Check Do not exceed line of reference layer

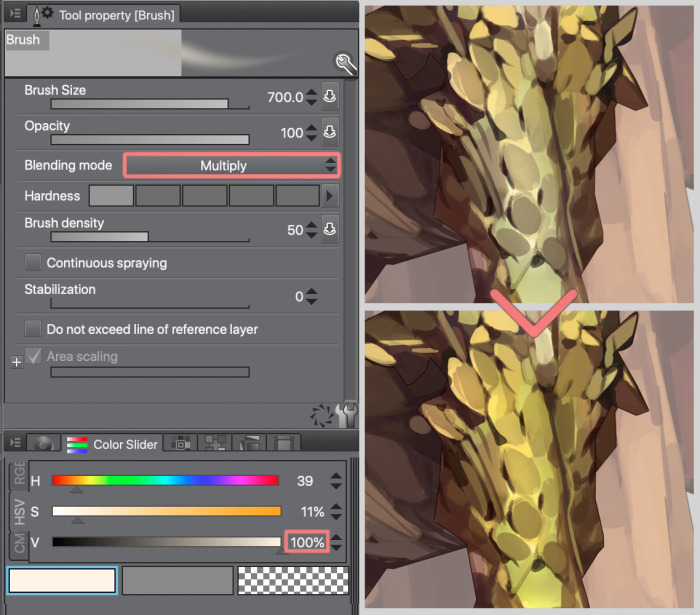tap(33, 329)
